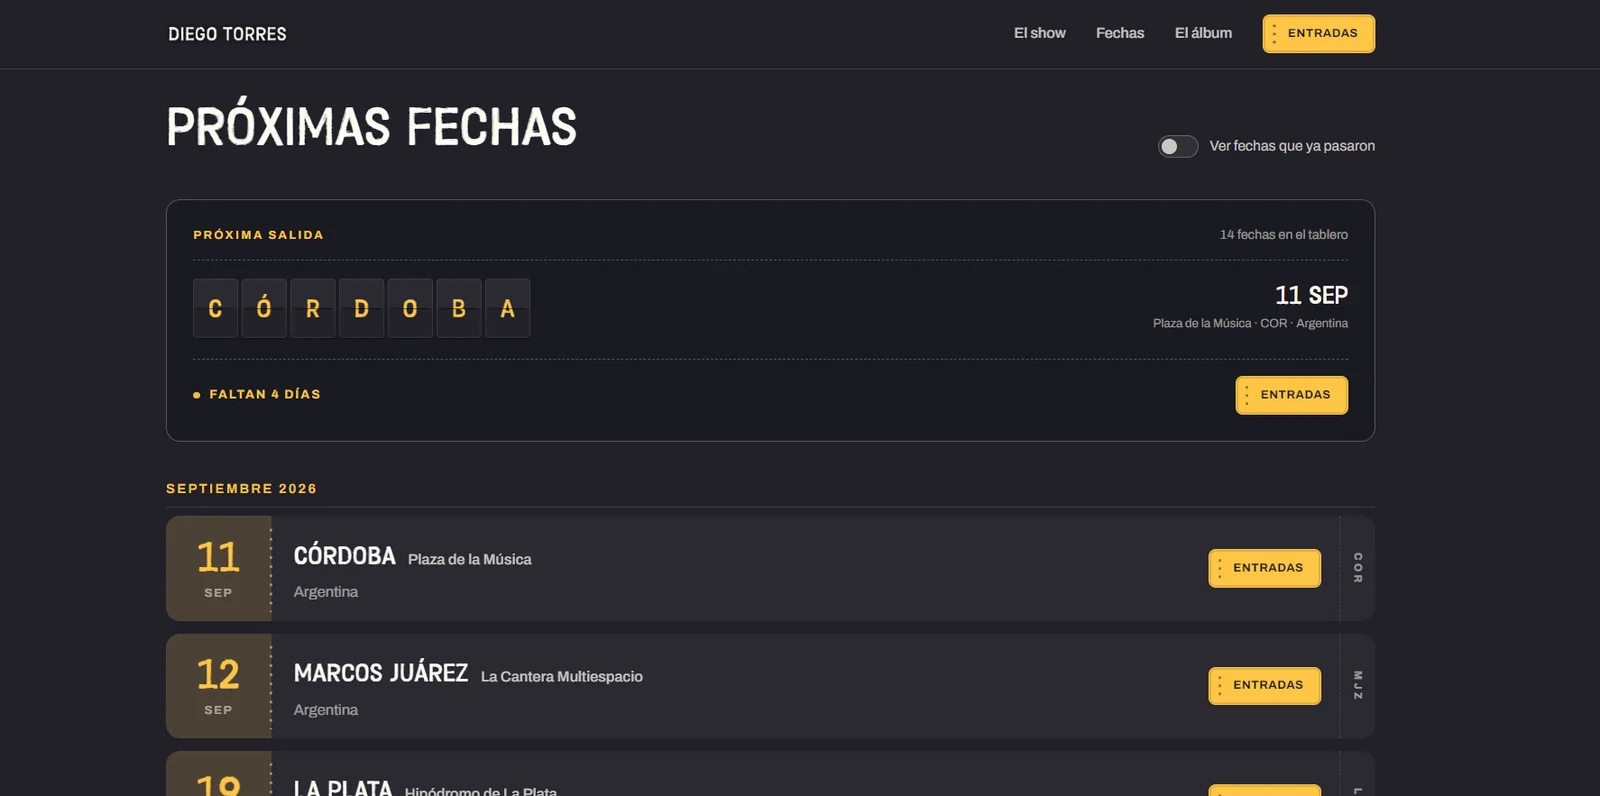The height and width of the screenshot is (796, 1600).
Task: Click ENTRADAS in the Próxima Salida panel
Action: [1291, 395]
